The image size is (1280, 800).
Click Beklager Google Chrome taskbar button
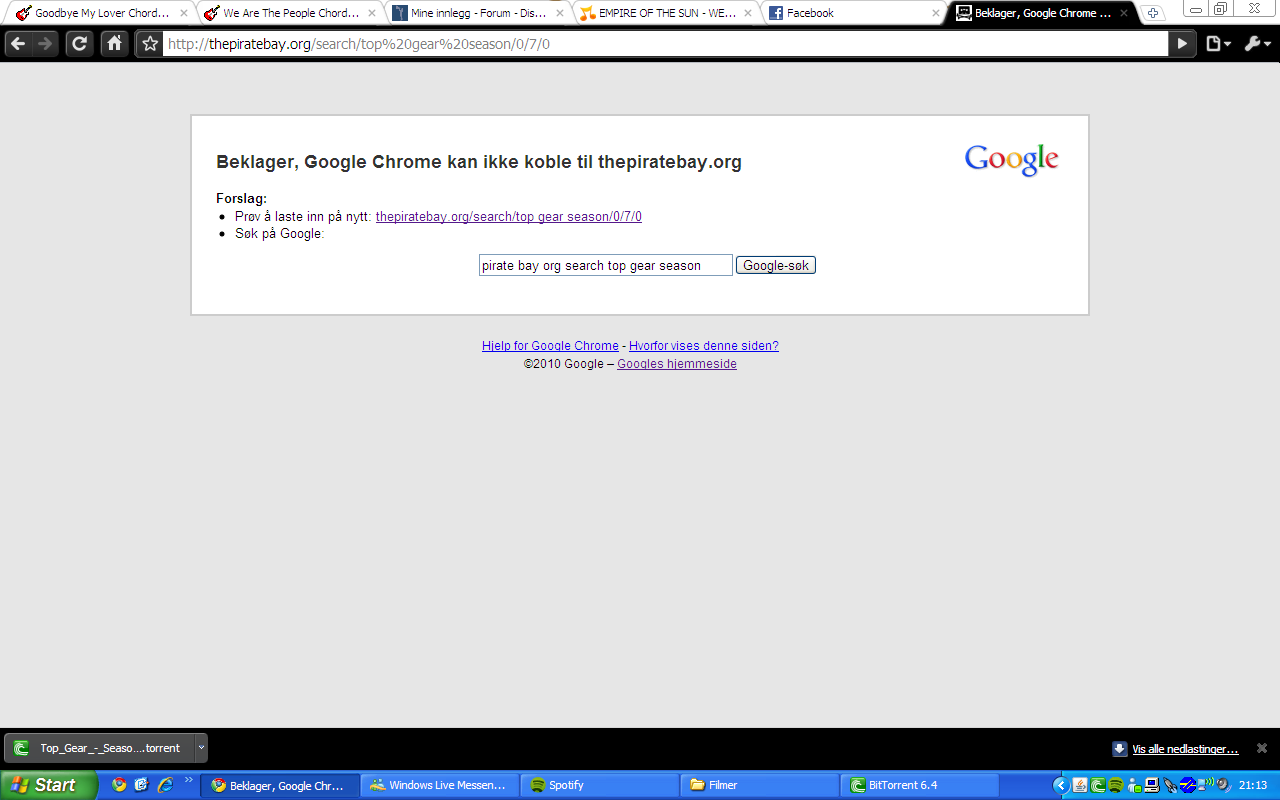click(280, 785)
